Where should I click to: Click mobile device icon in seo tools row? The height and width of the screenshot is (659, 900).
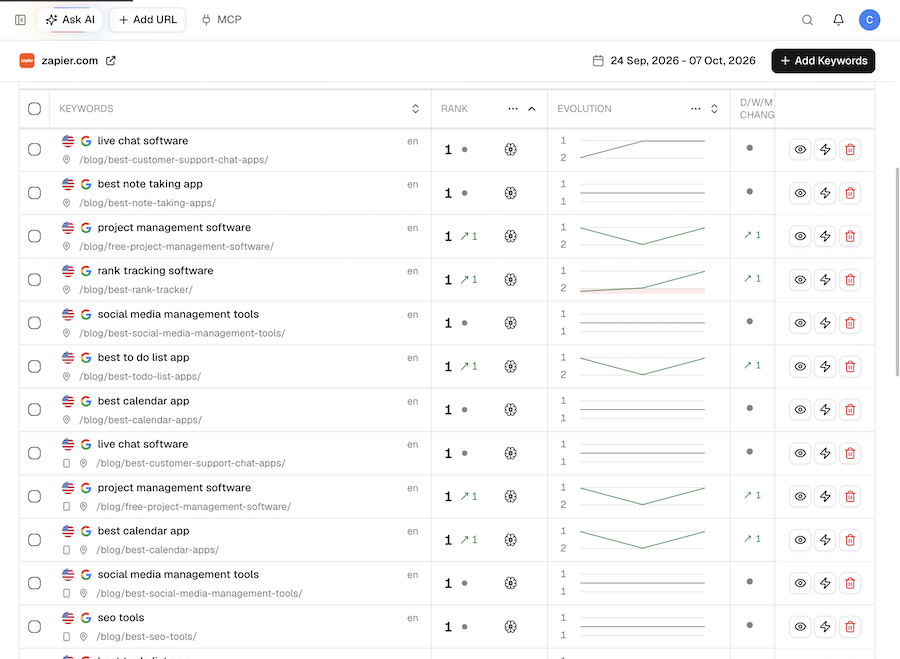coord(67,637)
